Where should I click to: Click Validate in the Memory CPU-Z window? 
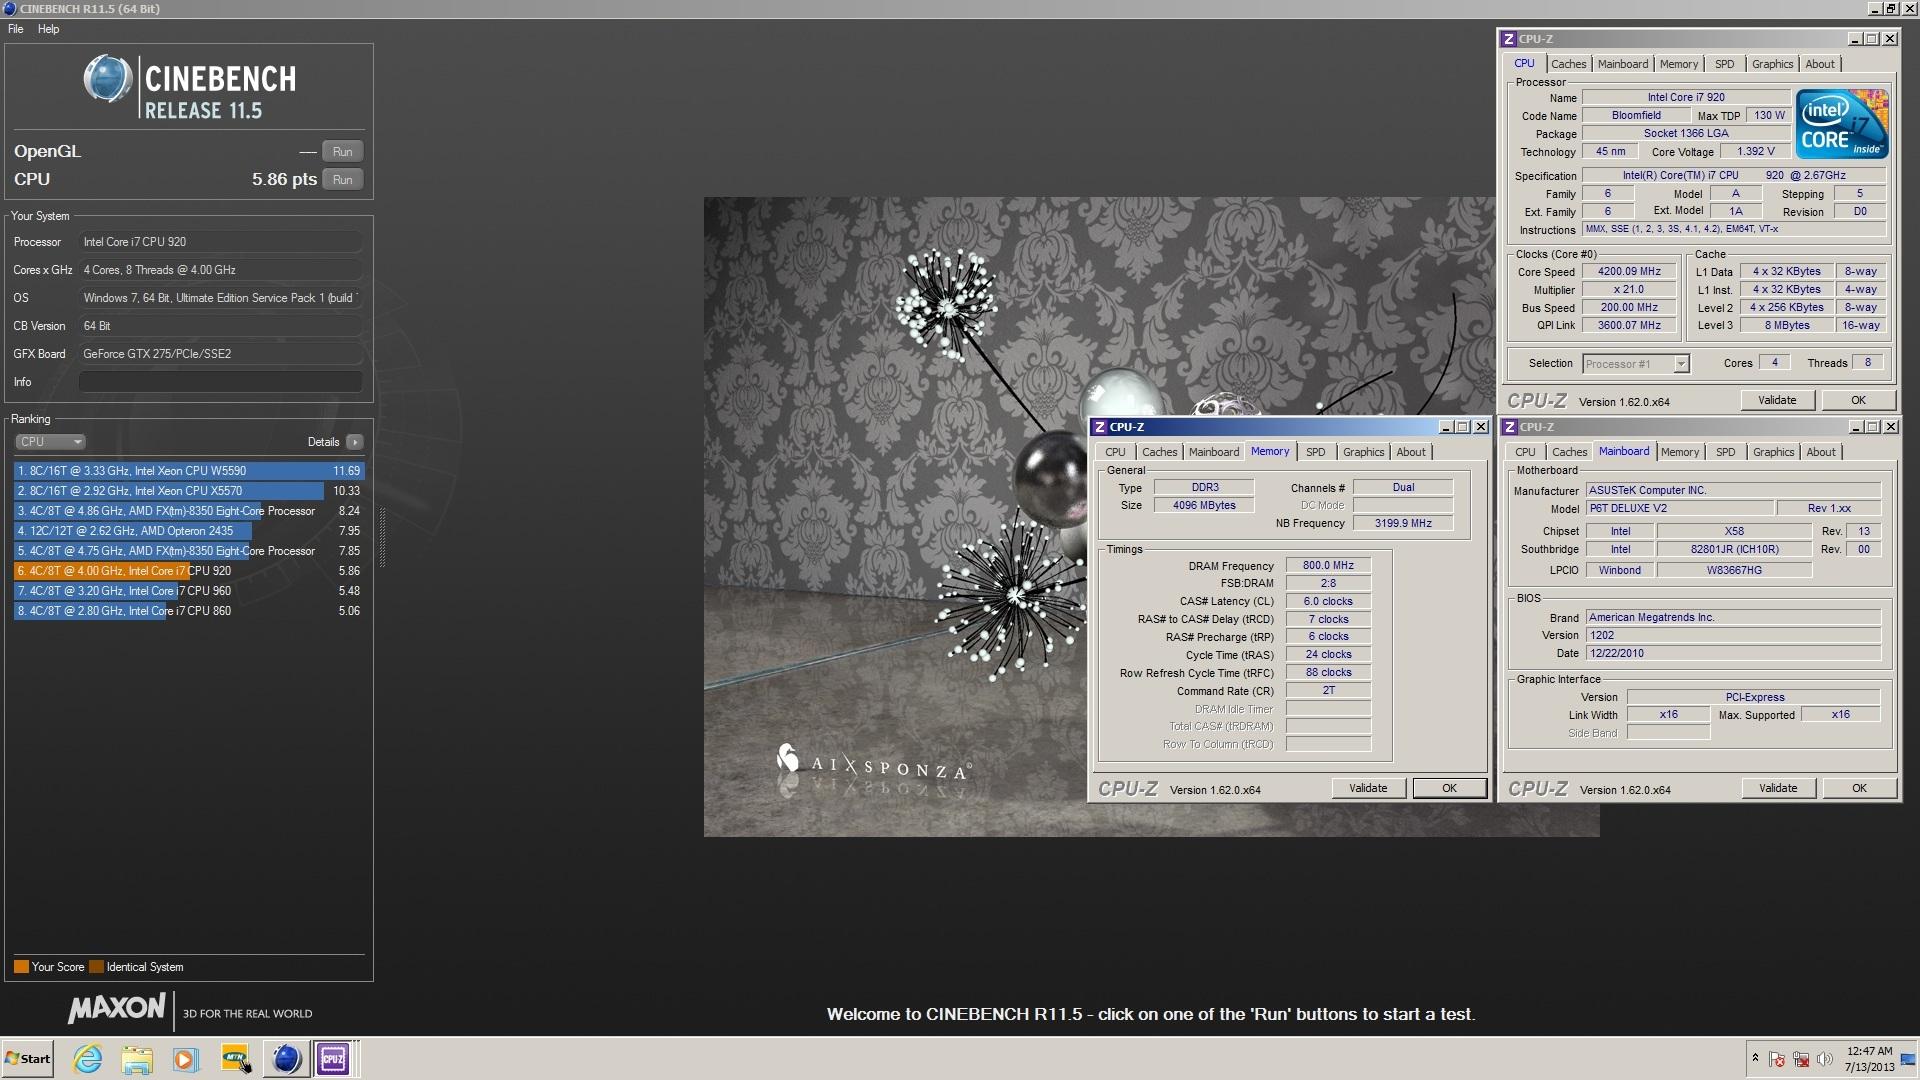(x=1368, y=788)
